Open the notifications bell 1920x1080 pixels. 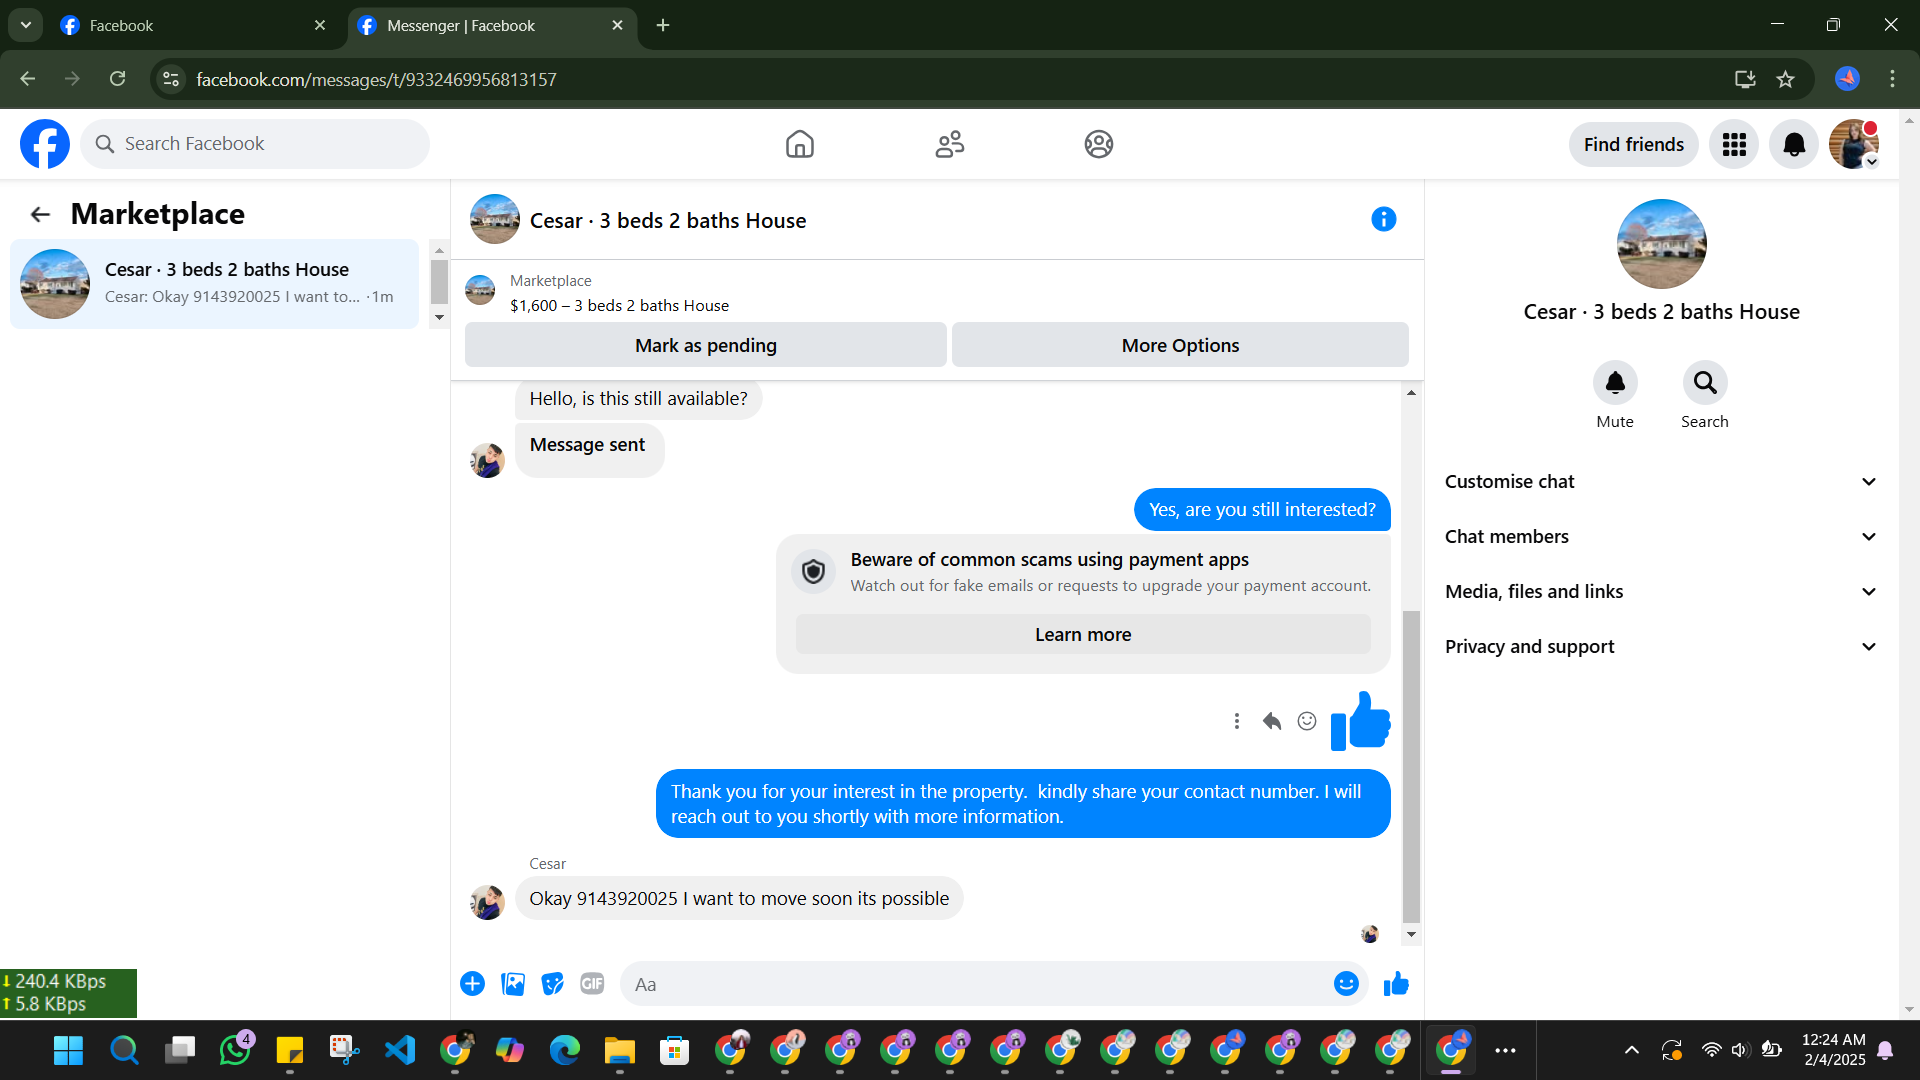pyautogui.click(x=1794, y=145)
